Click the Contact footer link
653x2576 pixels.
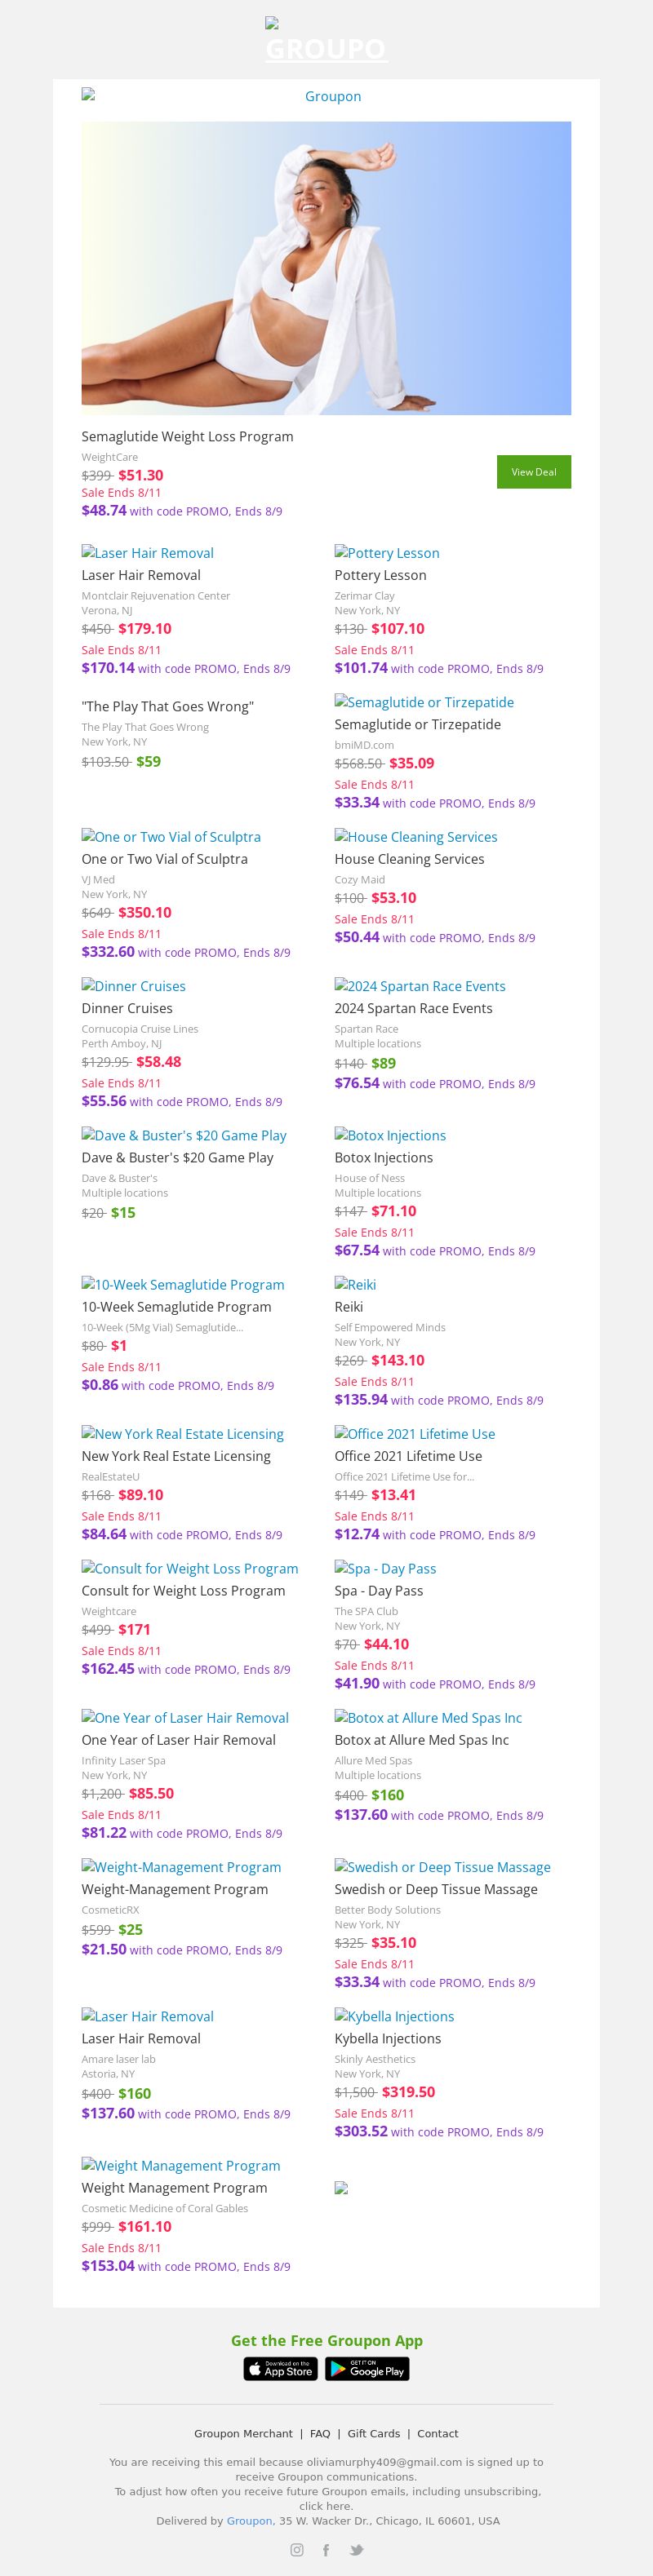click(438, 2433)
